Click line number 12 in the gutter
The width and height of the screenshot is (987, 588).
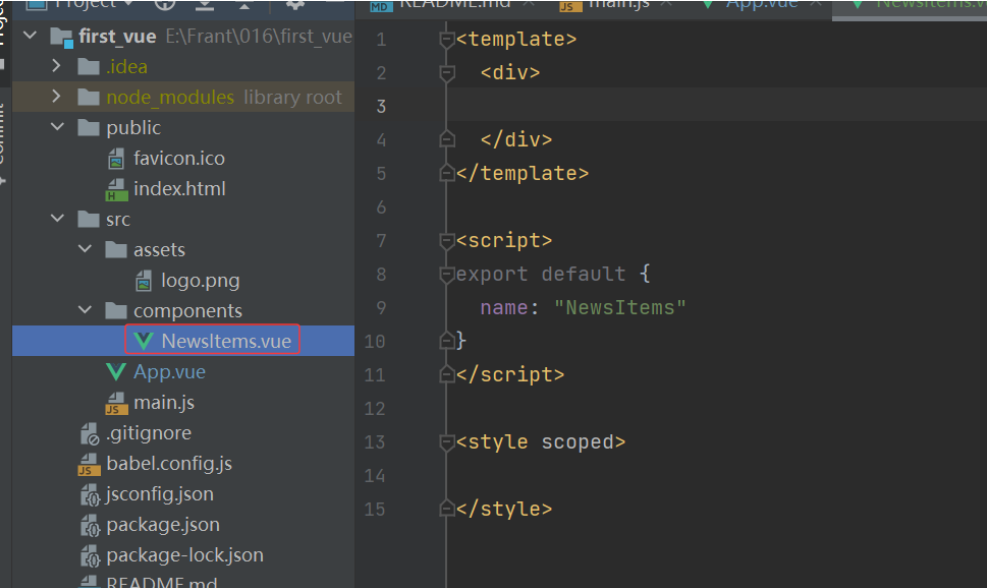click(x=375, y=409)
